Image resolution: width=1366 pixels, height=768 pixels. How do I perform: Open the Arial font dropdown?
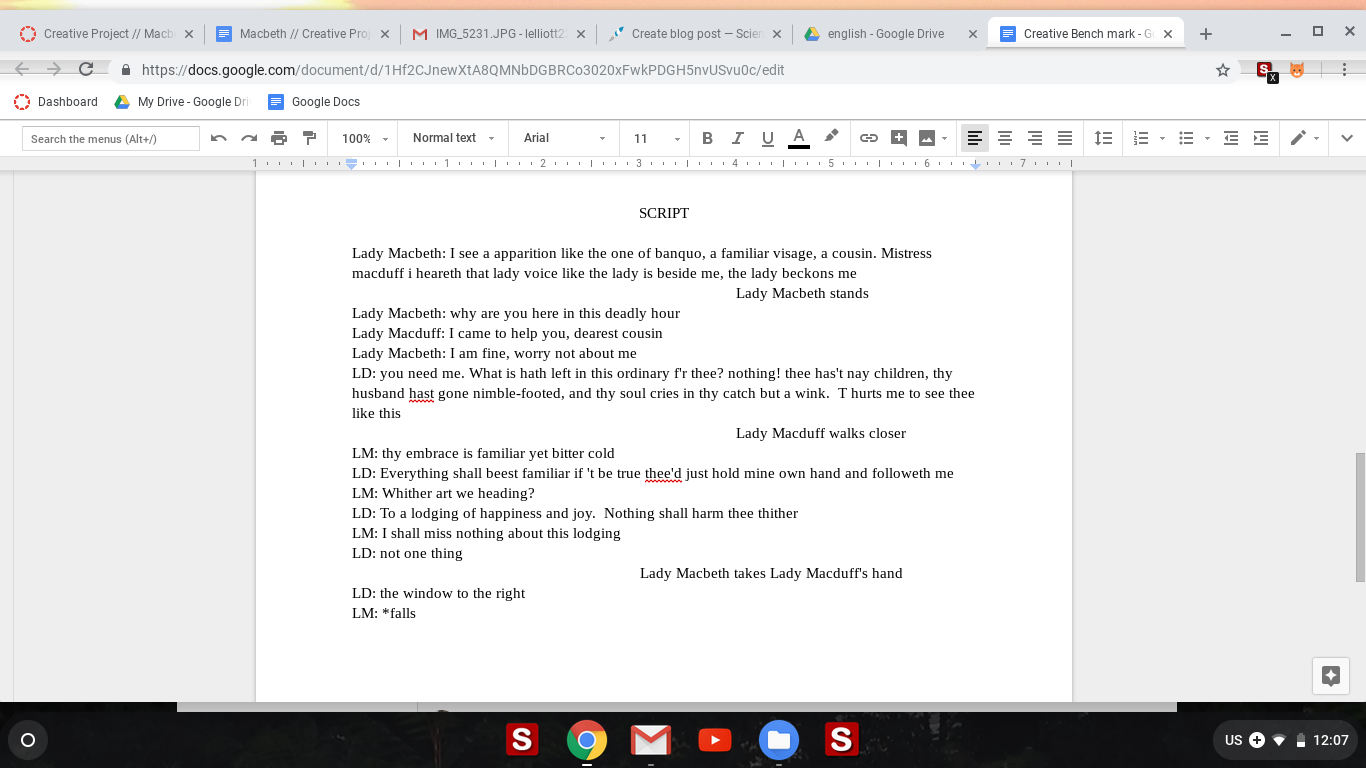click(x=564, y=138)
